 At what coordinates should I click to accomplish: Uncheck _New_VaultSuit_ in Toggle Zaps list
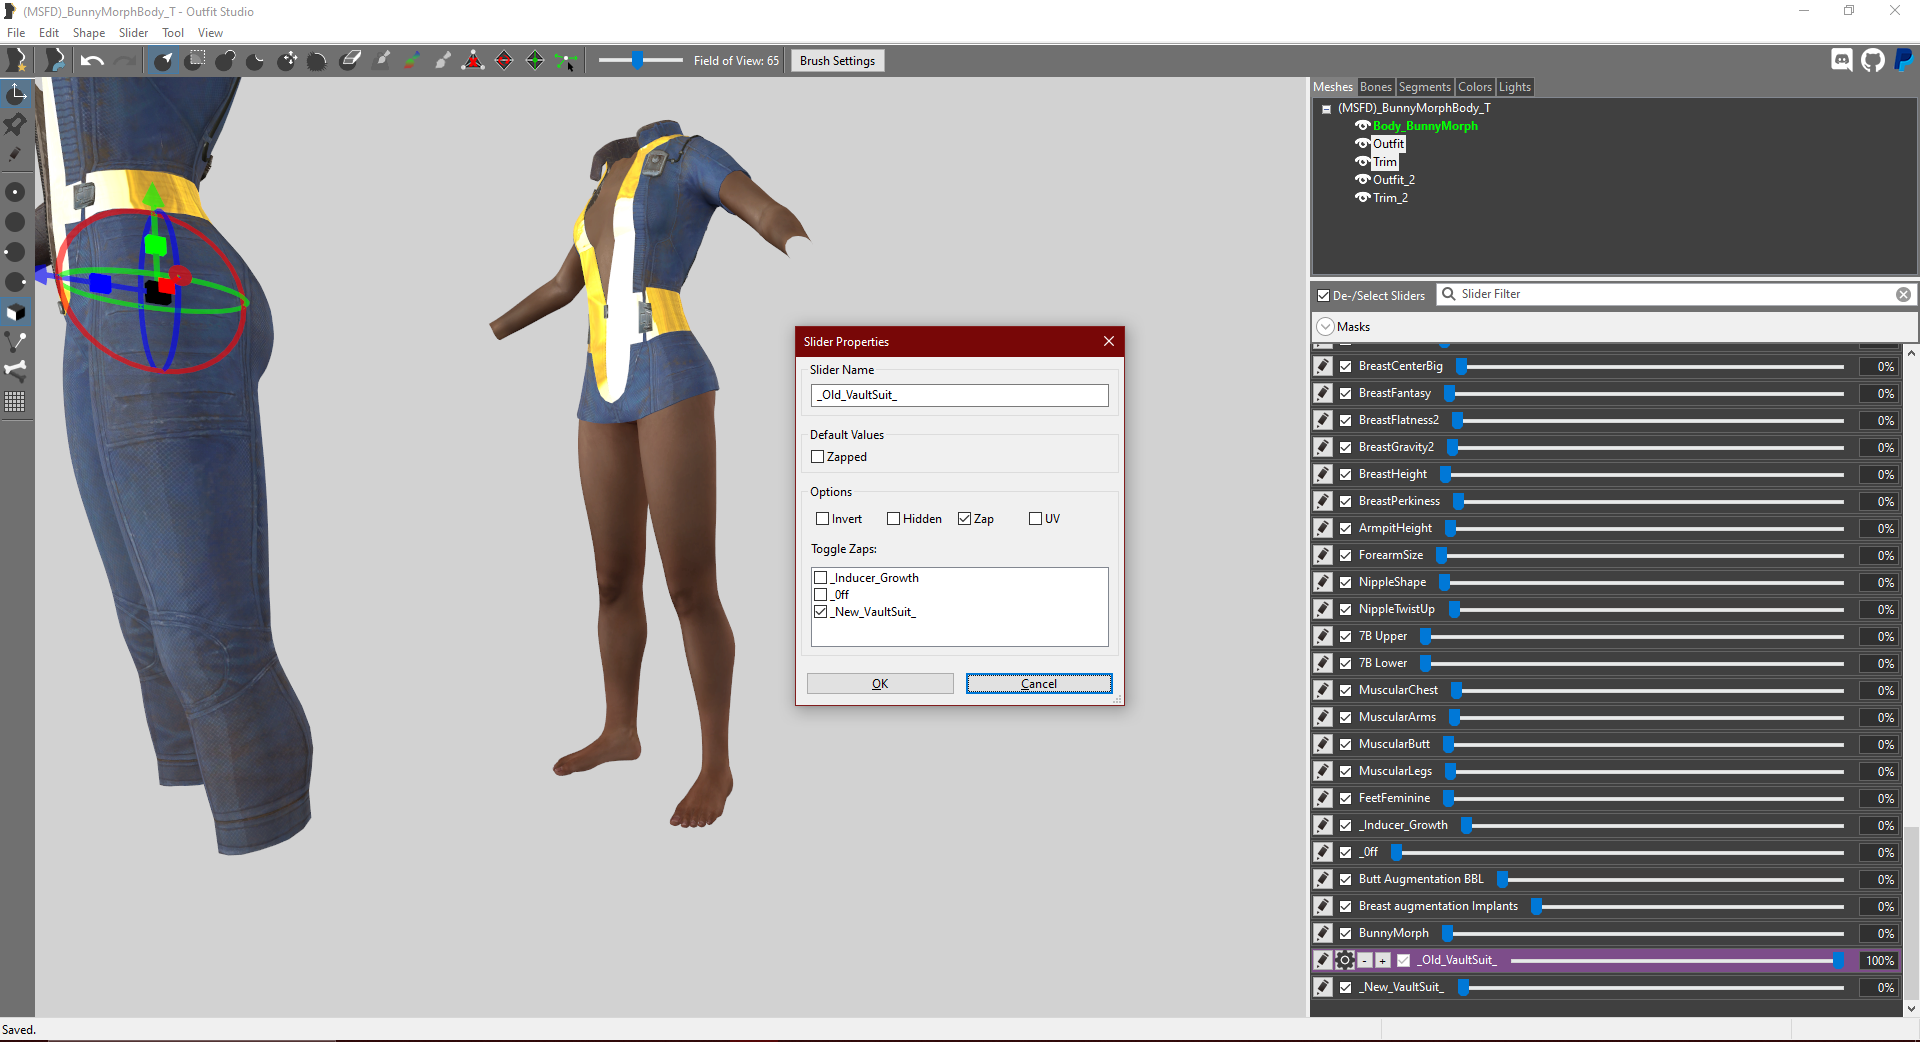click(x=821, y=612)
